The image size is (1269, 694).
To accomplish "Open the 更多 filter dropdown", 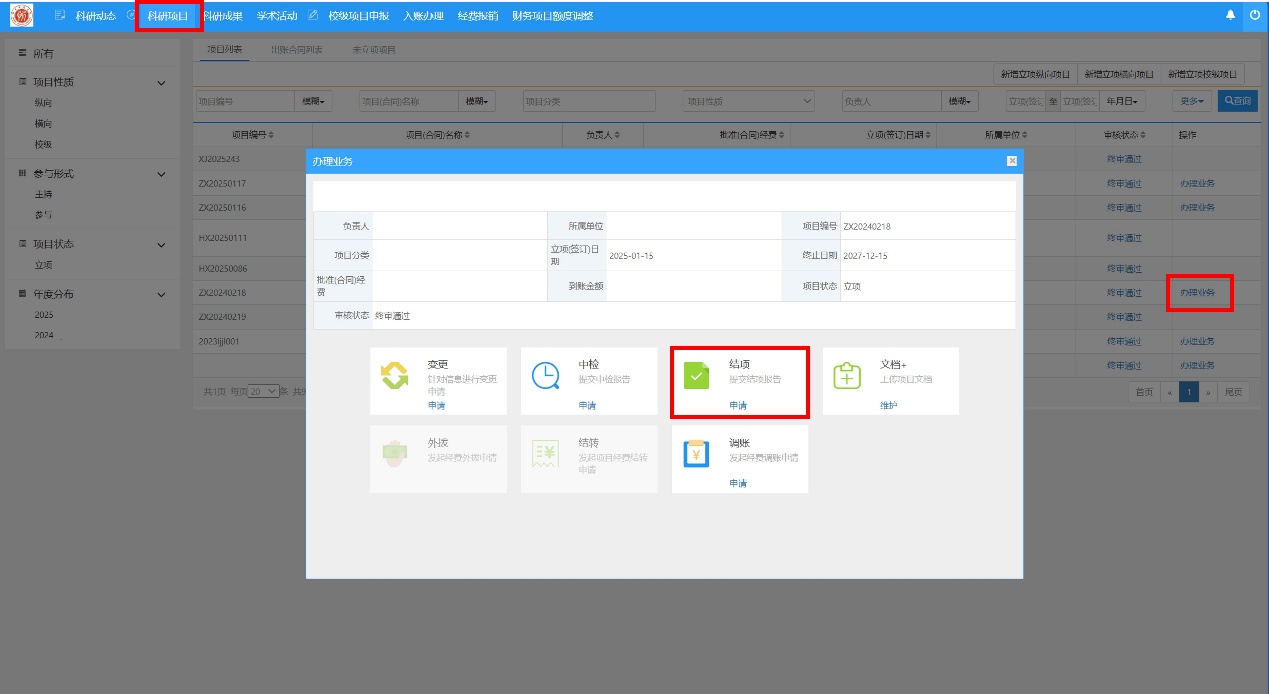I will tap(1191, 101).
